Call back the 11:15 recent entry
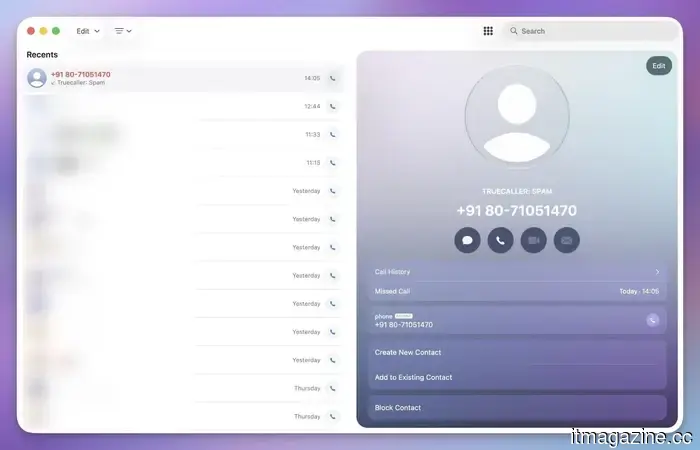The height and width of the screenshot is (450, 700). [x=333, y=162]
